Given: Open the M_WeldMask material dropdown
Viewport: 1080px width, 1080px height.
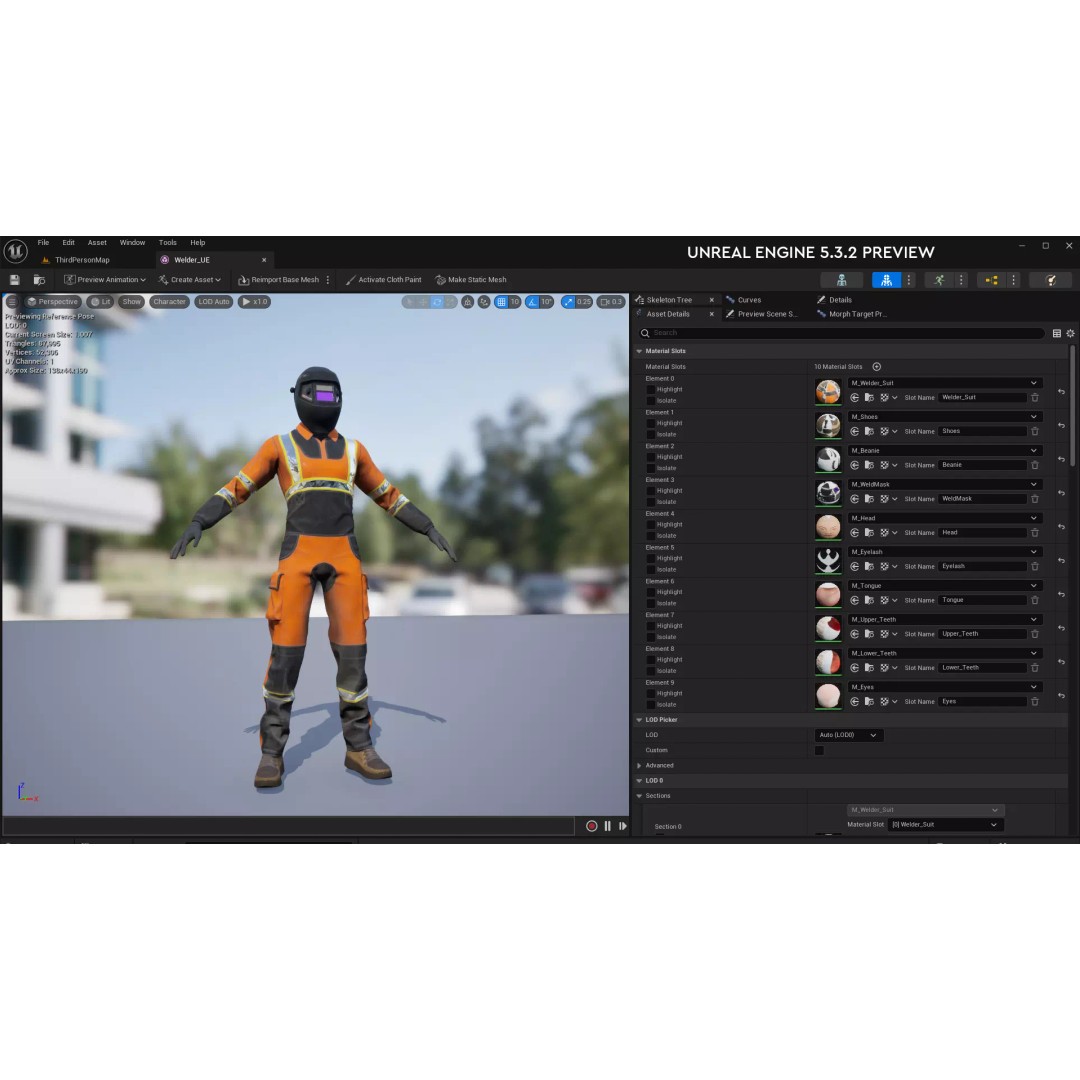Looking at the screenshot, I should coord(944,484).
